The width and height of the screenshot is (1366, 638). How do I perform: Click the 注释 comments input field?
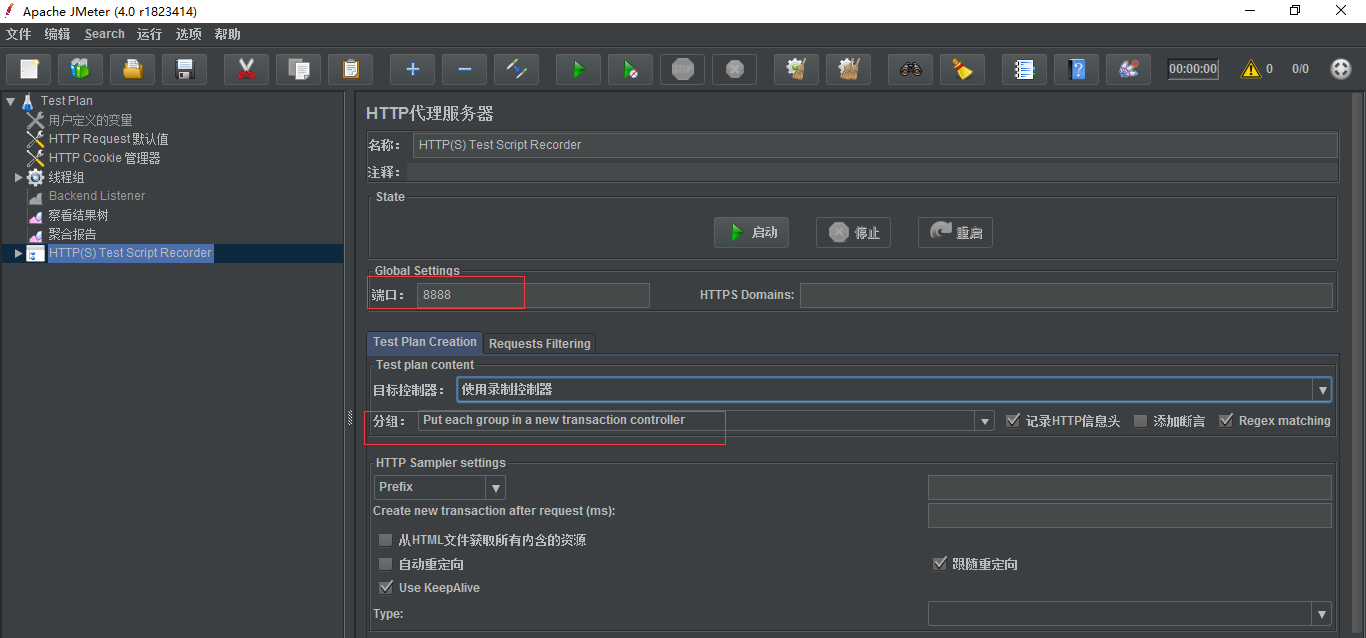coord(872,172)
